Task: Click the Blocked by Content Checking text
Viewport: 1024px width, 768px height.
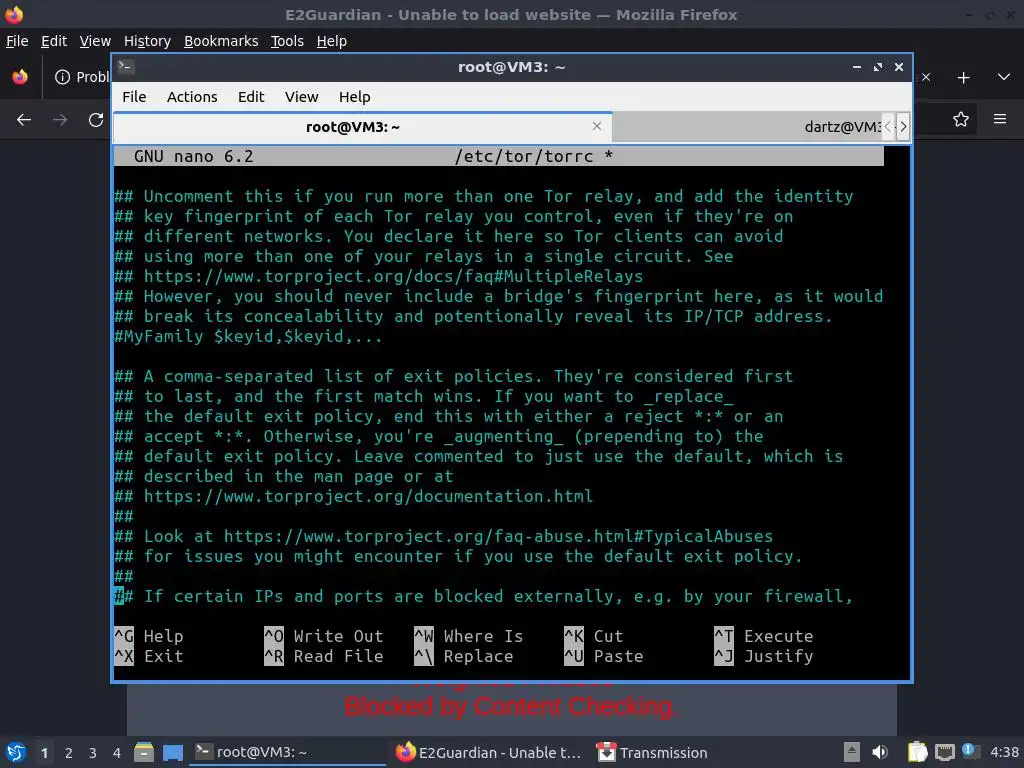Action: (x=511, y=707)
